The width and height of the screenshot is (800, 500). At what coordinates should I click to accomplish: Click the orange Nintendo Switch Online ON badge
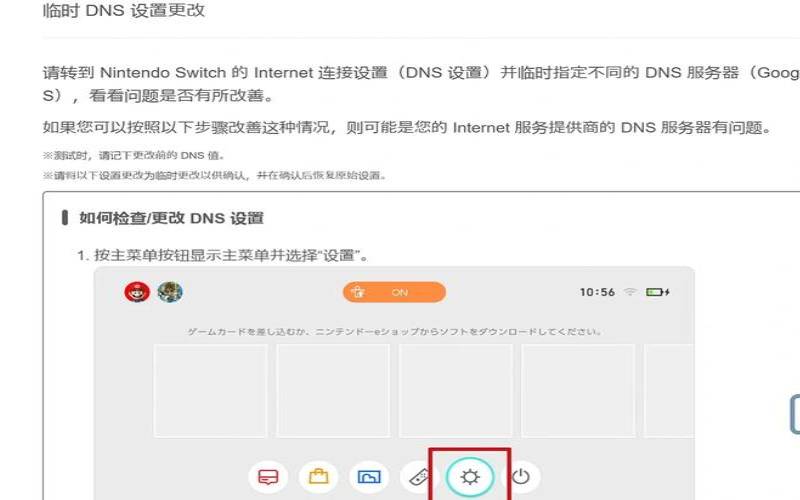pos(394,292)
